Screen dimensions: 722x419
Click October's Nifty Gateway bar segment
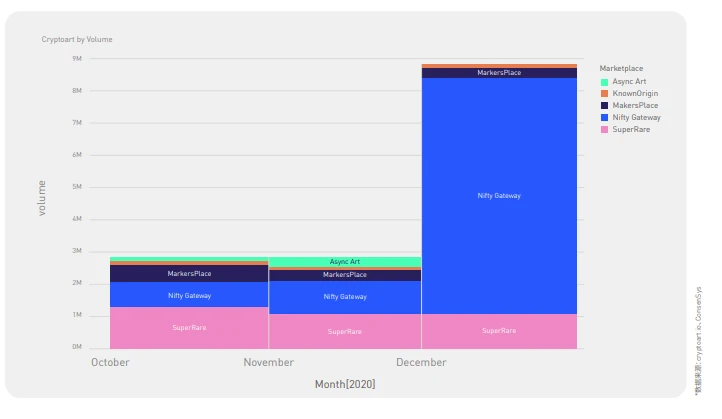tap(189, 295)
